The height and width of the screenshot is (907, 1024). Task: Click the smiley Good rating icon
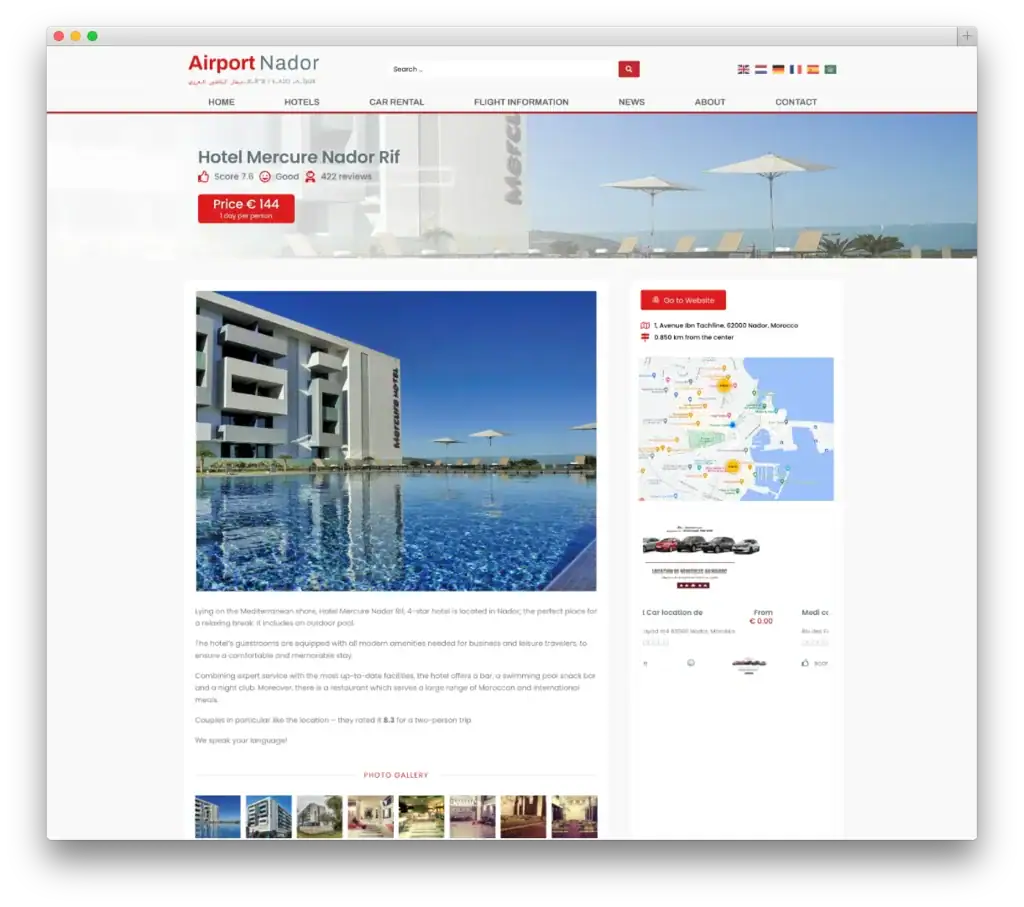pyautogui.click(x=264, y=176)
